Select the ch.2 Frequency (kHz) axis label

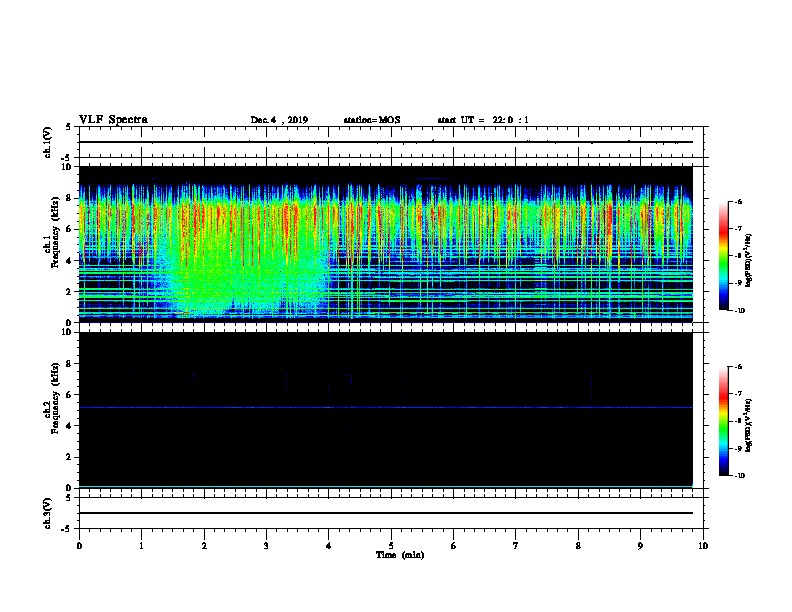(51, 398)
